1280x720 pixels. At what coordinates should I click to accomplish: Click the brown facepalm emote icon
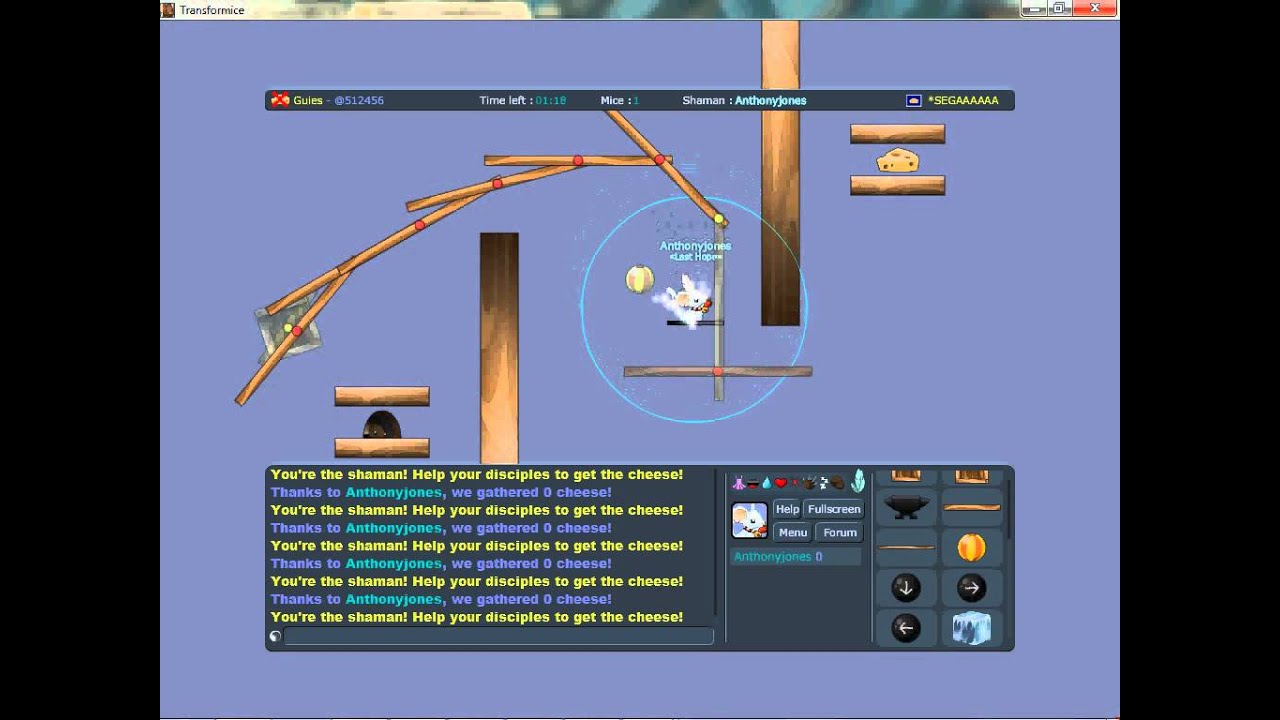point(837,483)
